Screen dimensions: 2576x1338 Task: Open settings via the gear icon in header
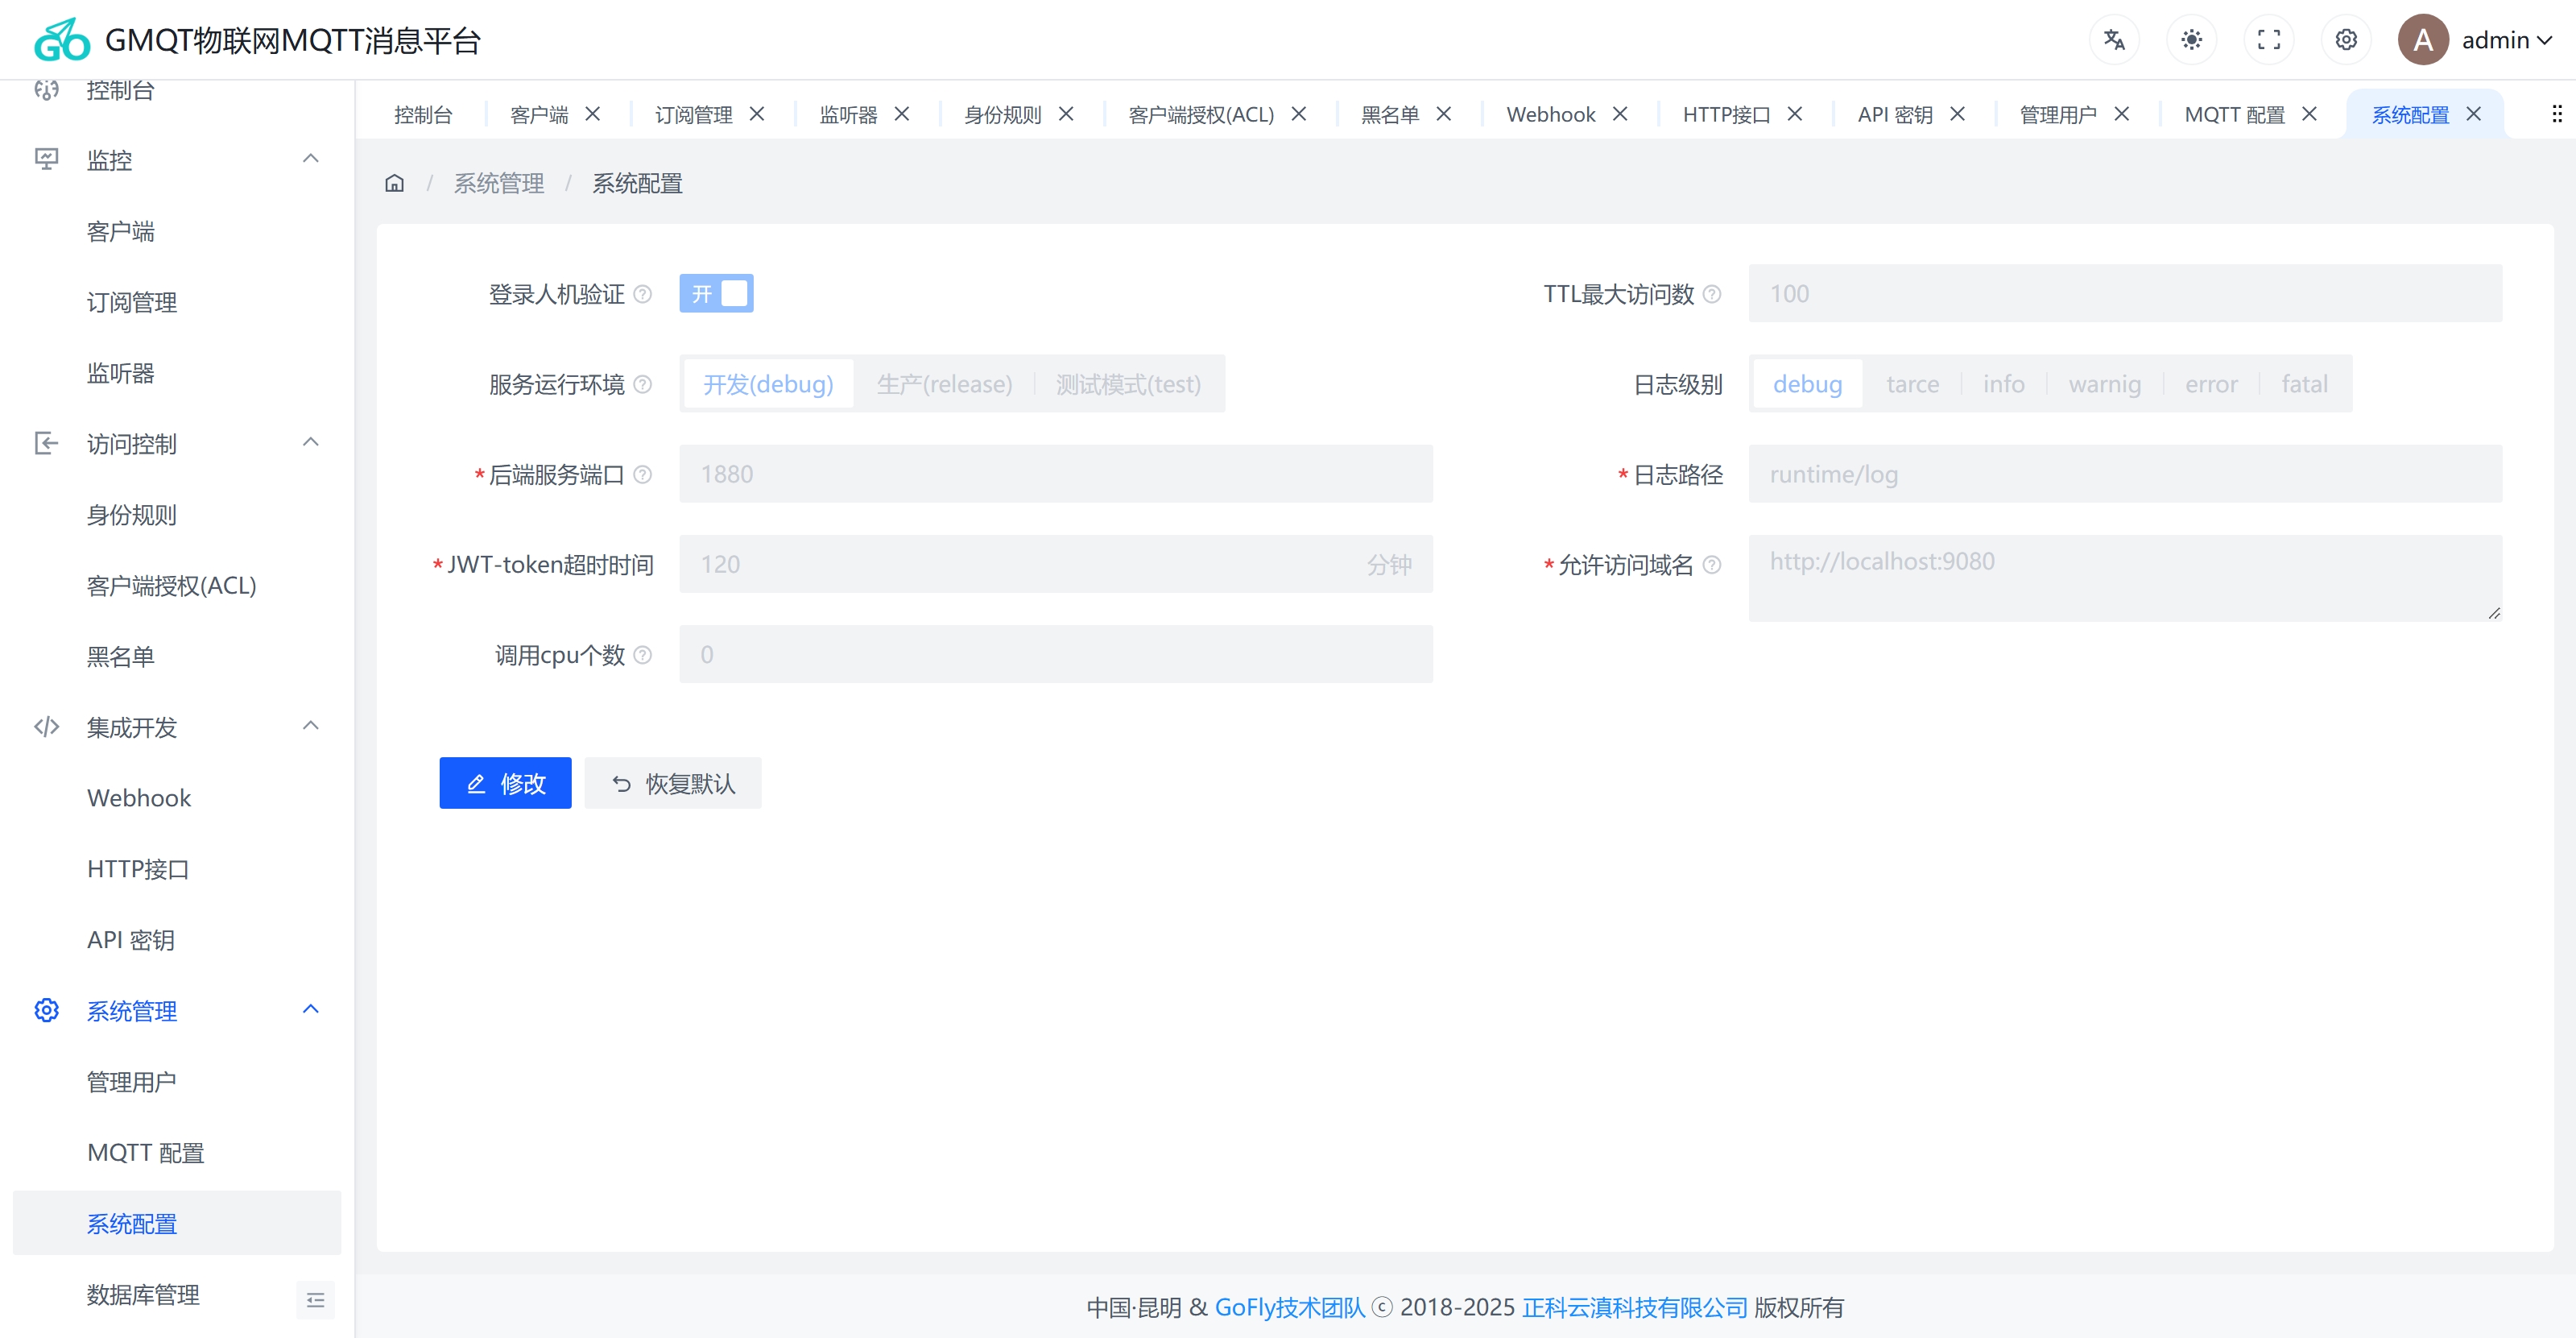coord(2346,39)
